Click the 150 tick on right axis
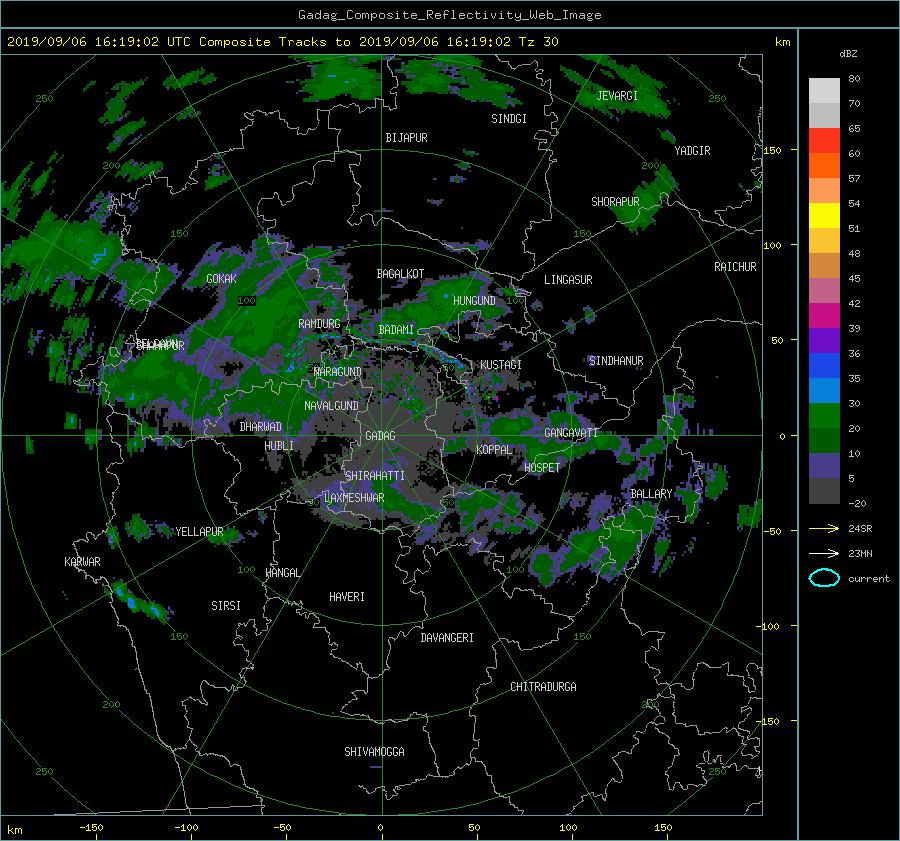This screenshot has width=900, height=841. (772, 150)
